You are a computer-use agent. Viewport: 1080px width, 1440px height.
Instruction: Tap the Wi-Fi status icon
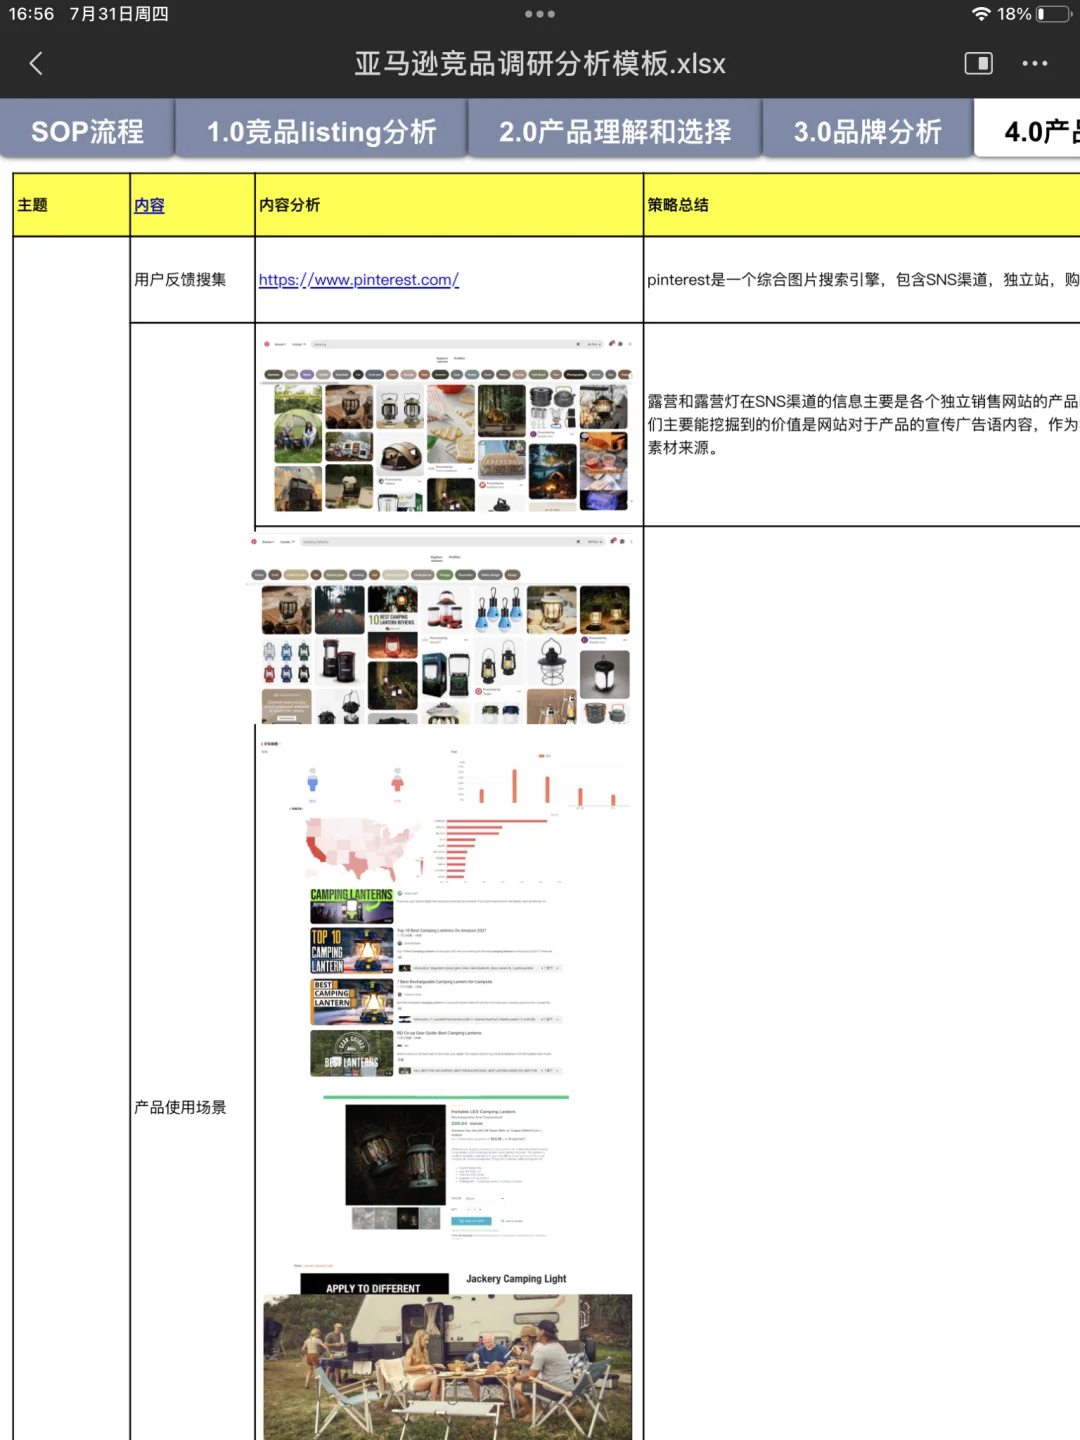981,14
